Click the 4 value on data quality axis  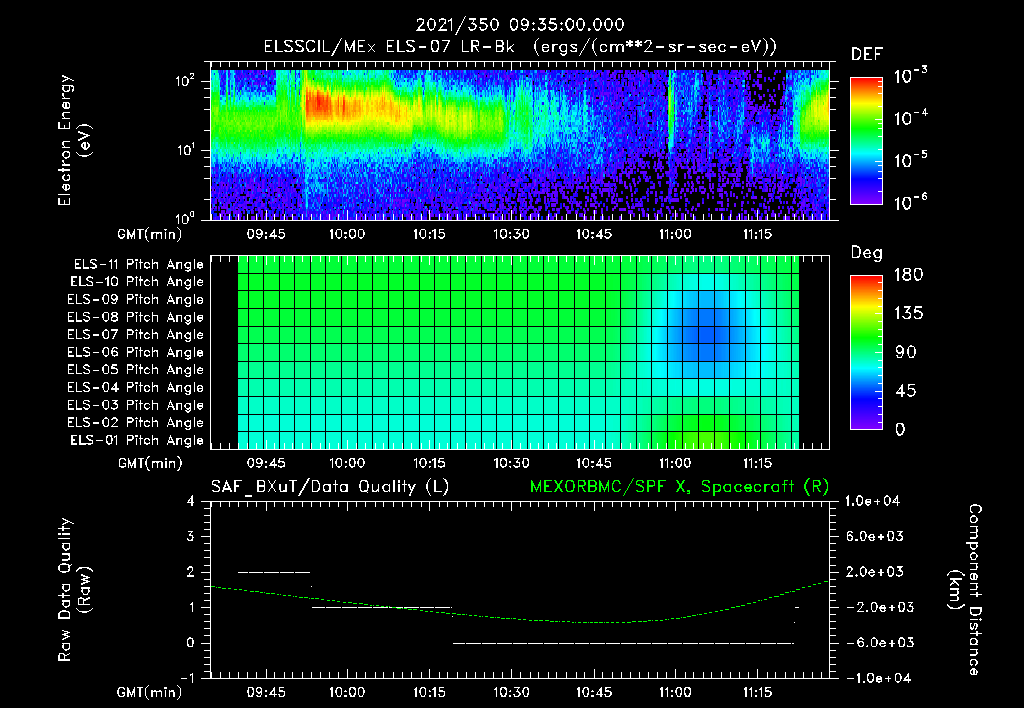tap(191, 501)
